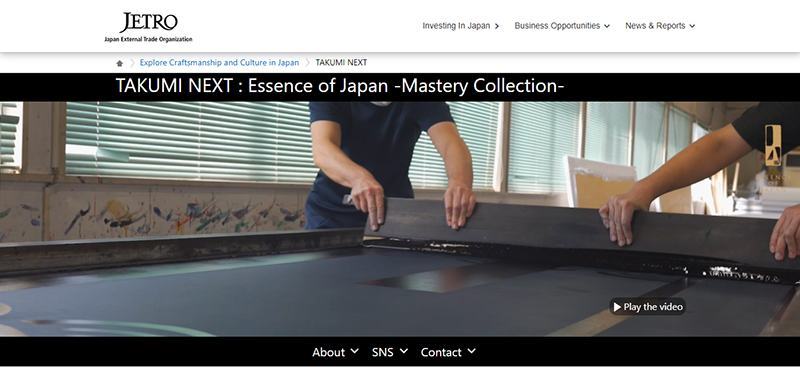Click the Essence of Japan emblem logo
The height and width of the screenshot is (367, 800).
click(x=772, y=157)
